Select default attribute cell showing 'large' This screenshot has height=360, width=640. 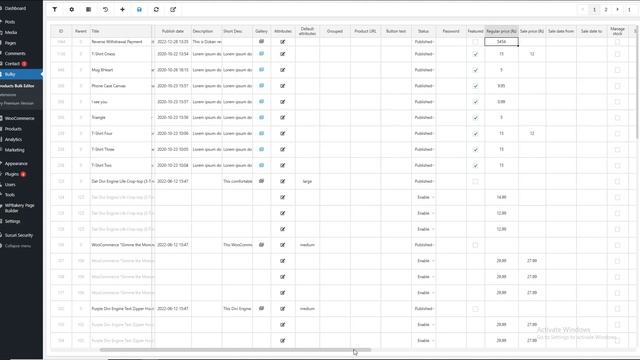pos(307,181)
